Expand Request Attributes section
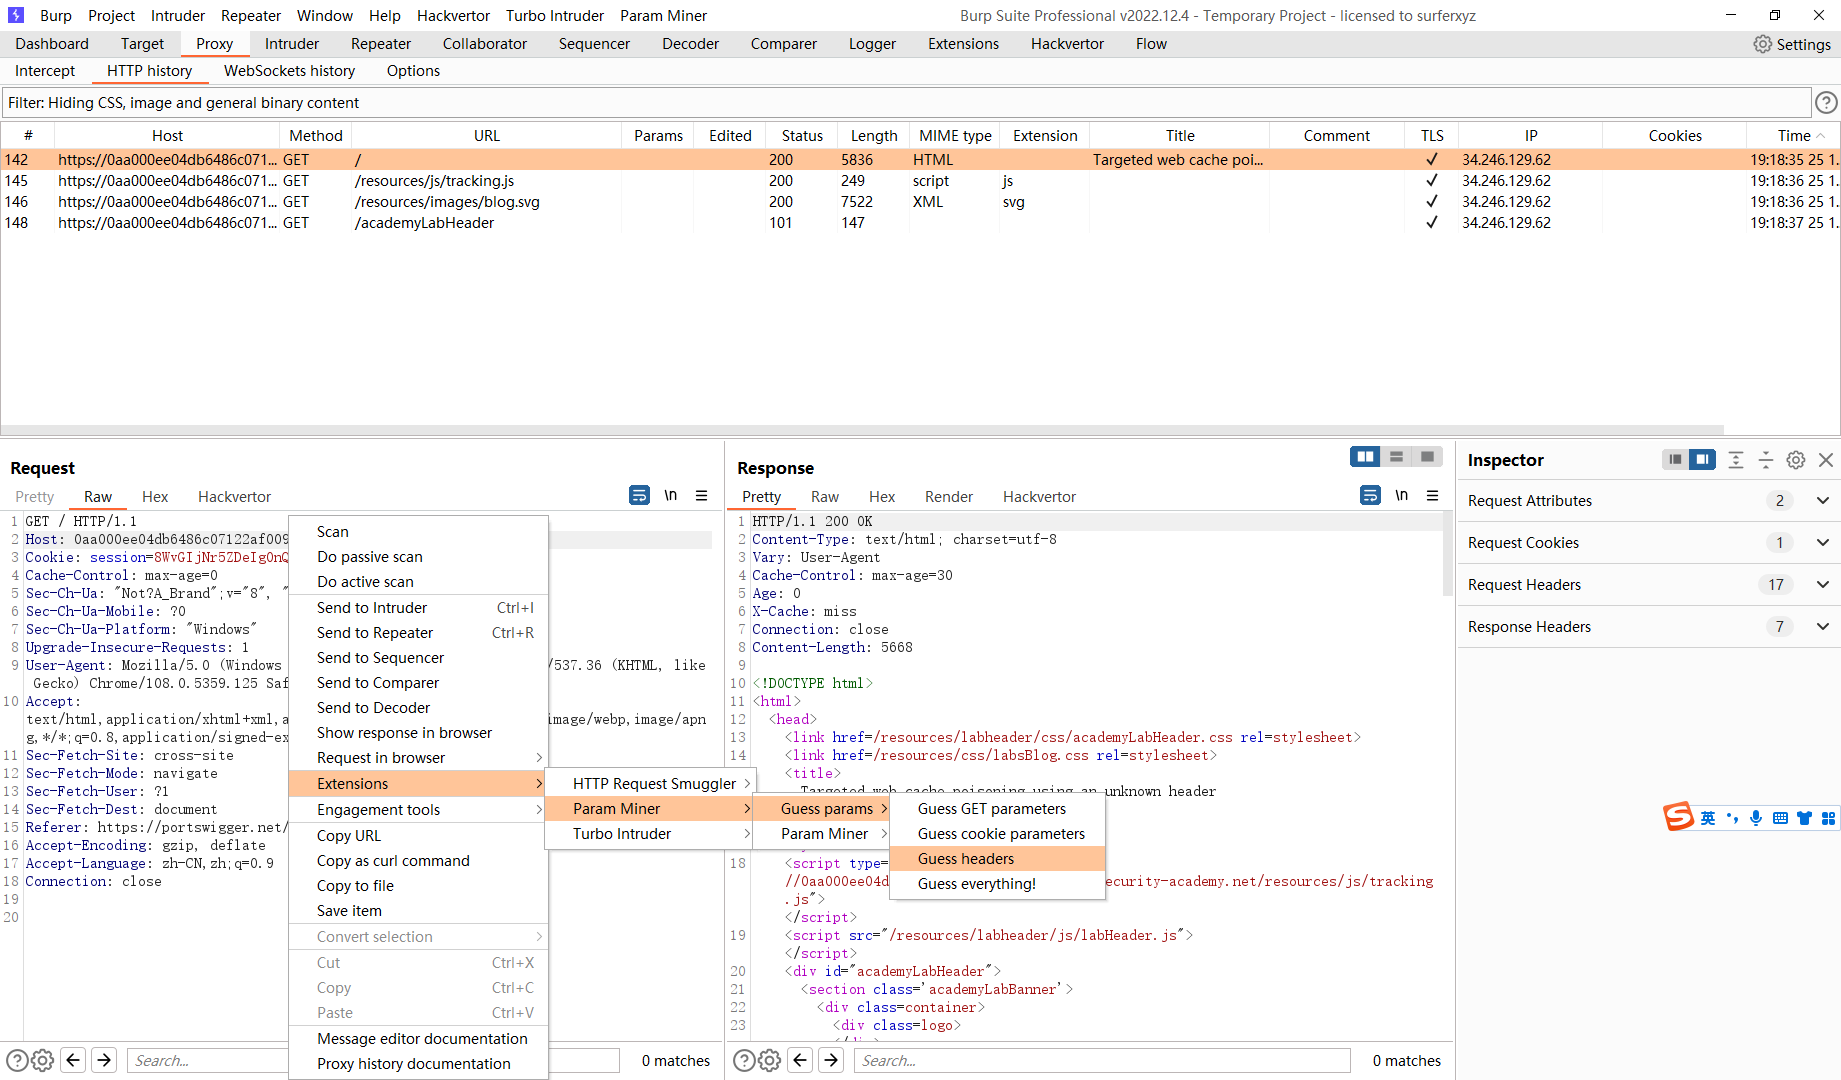 [1822, 501]
